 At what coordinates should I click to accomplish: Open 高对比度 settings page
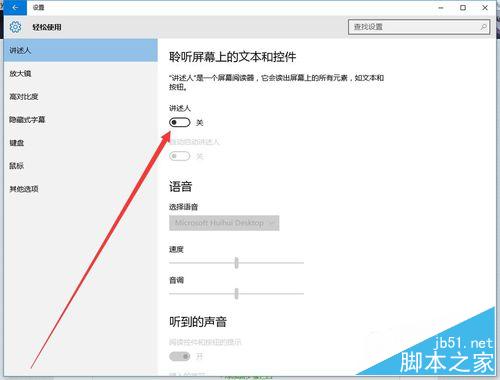(x=80, y=96)
